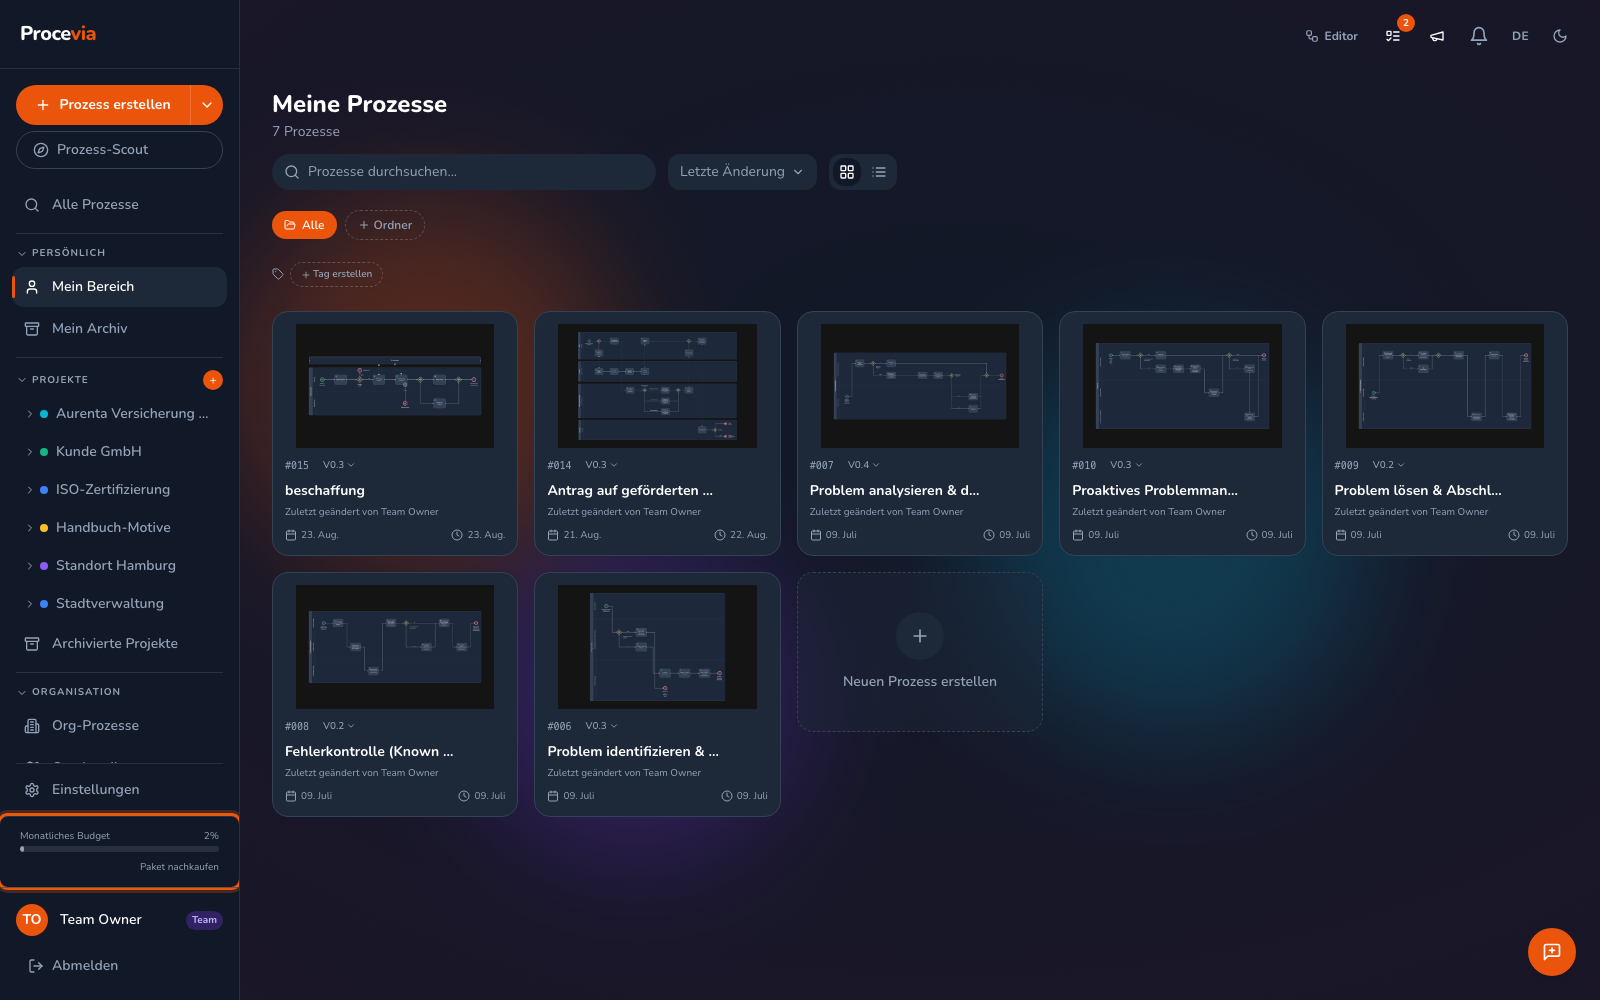The image size is (1600, 1000).
Task: Click Neuen Prozess erstellen card
Action: pos(920,652)
